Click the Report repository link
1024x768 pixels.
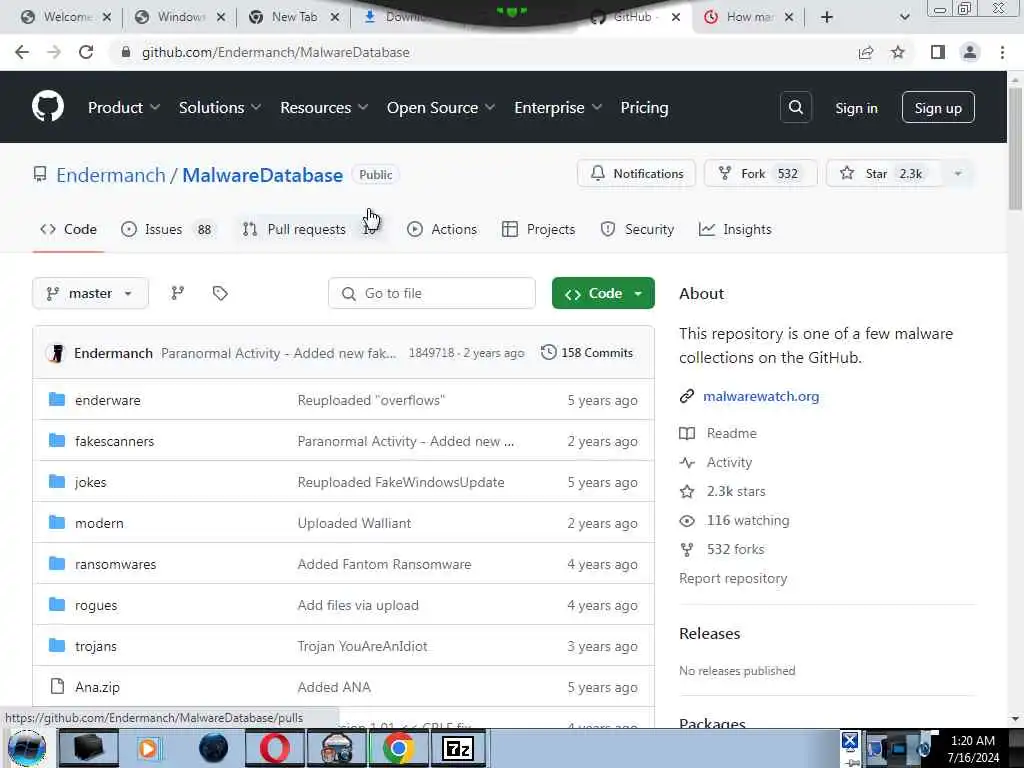(x=733, y=579)
